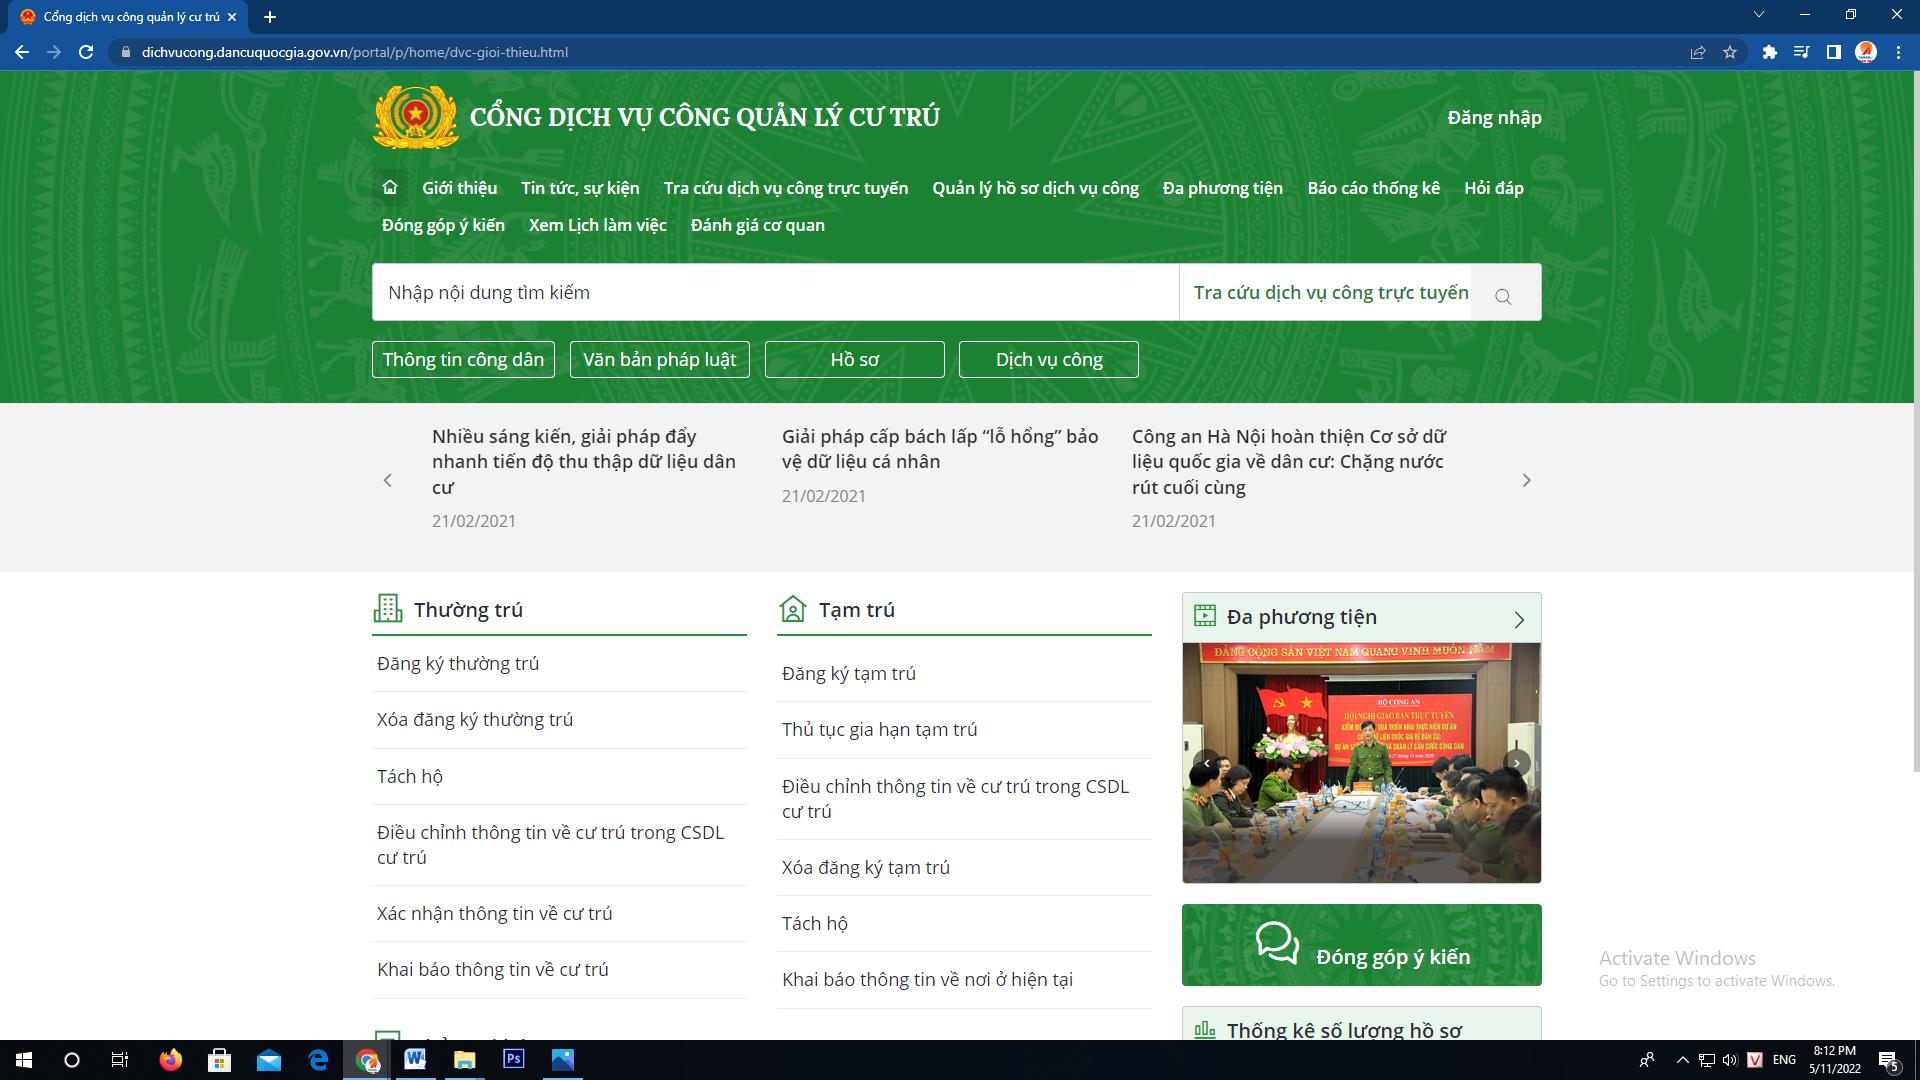This screenshot has height=1080, width=1920.
Task: Click the home icon in navigation
Action: 390,187
